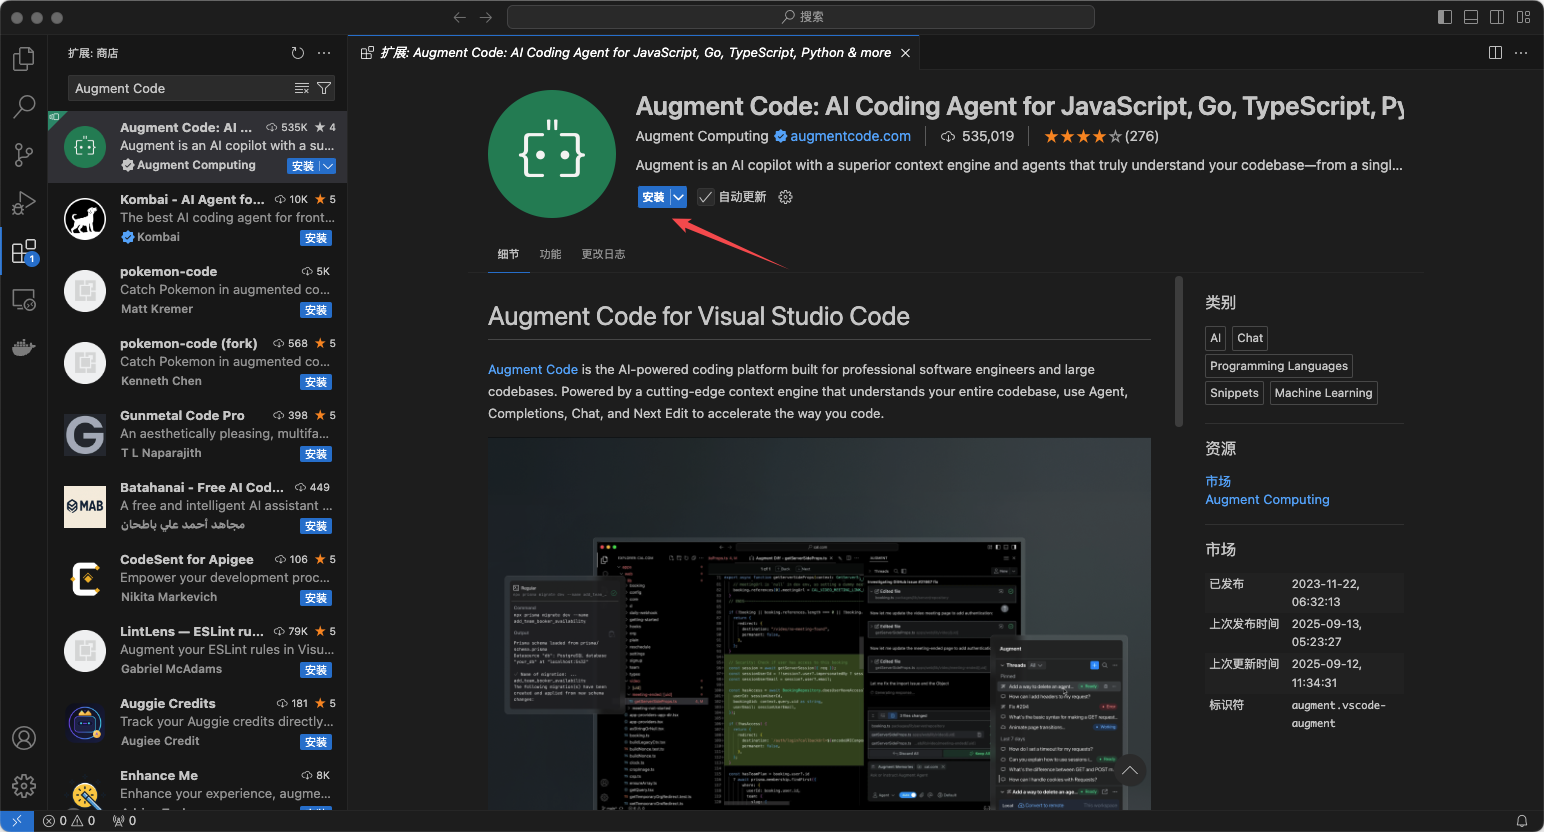Install the Kombai extension

click(x=316, y=238)
